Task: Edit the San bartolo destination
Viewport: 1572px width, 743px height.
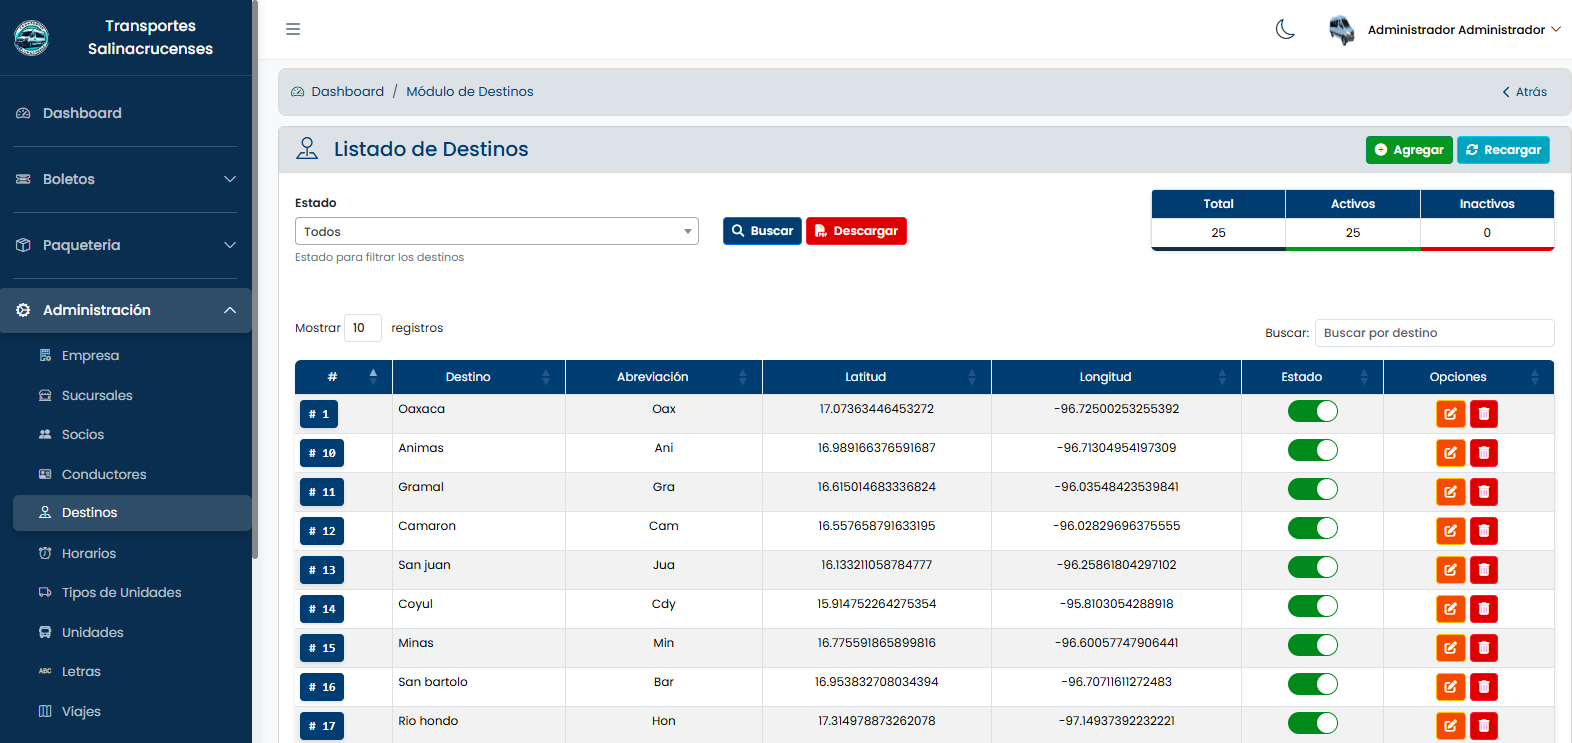Action: pyautogui.click(x=1450, y=687)
